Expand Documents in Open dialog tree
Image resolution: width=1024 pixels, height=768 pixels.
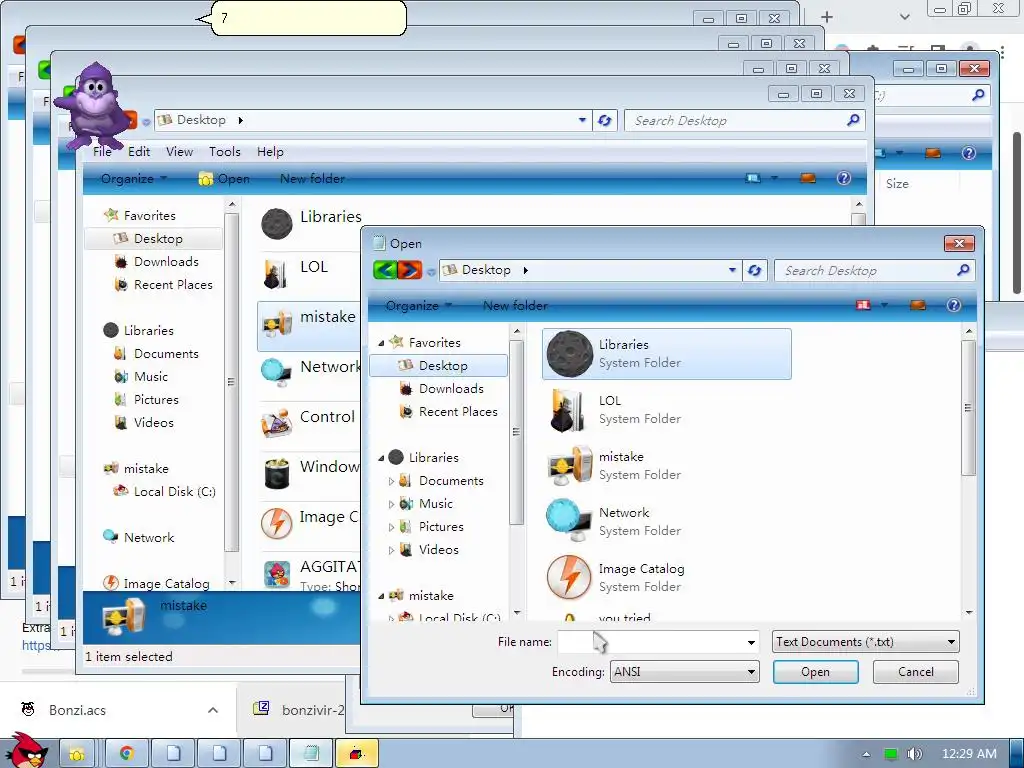391,481
